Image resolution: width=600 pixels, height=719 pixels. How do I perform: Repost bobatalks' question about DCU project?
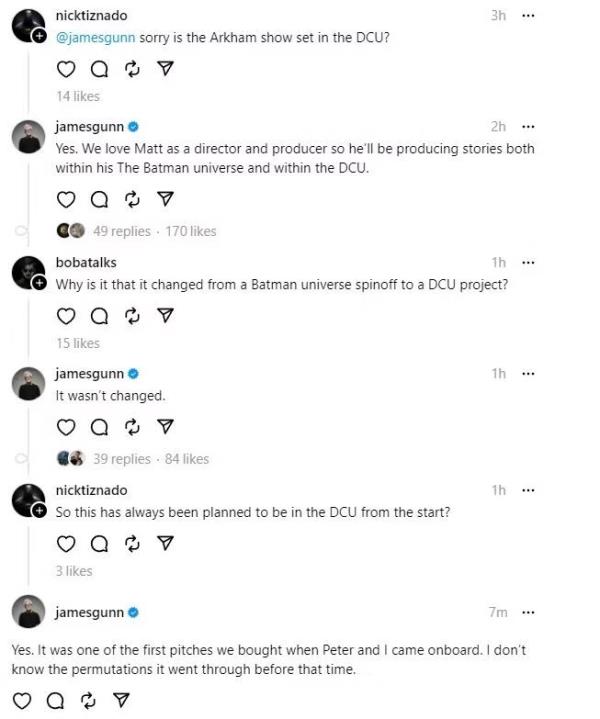click(132, 315)
